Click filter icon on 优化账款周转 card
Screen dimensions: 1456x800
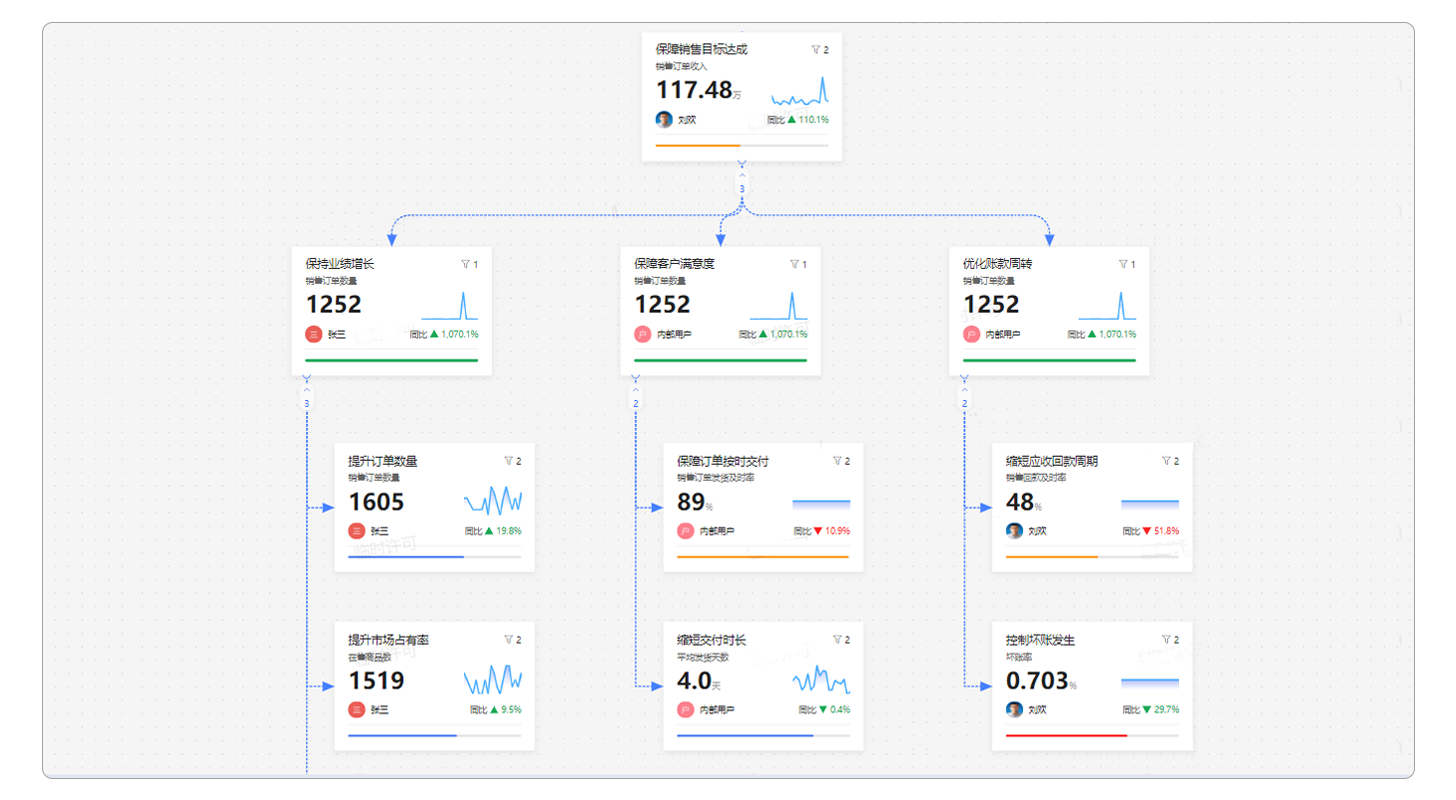coord(1122,264)
